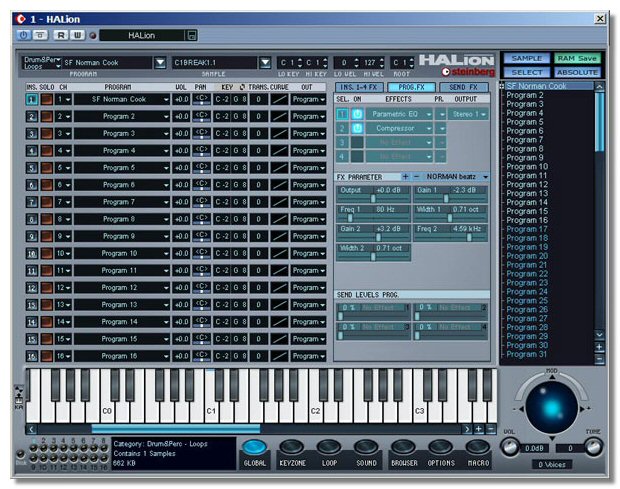Click velocity curve icon for Program 6

pyautogui.click(x=279, y=185)
